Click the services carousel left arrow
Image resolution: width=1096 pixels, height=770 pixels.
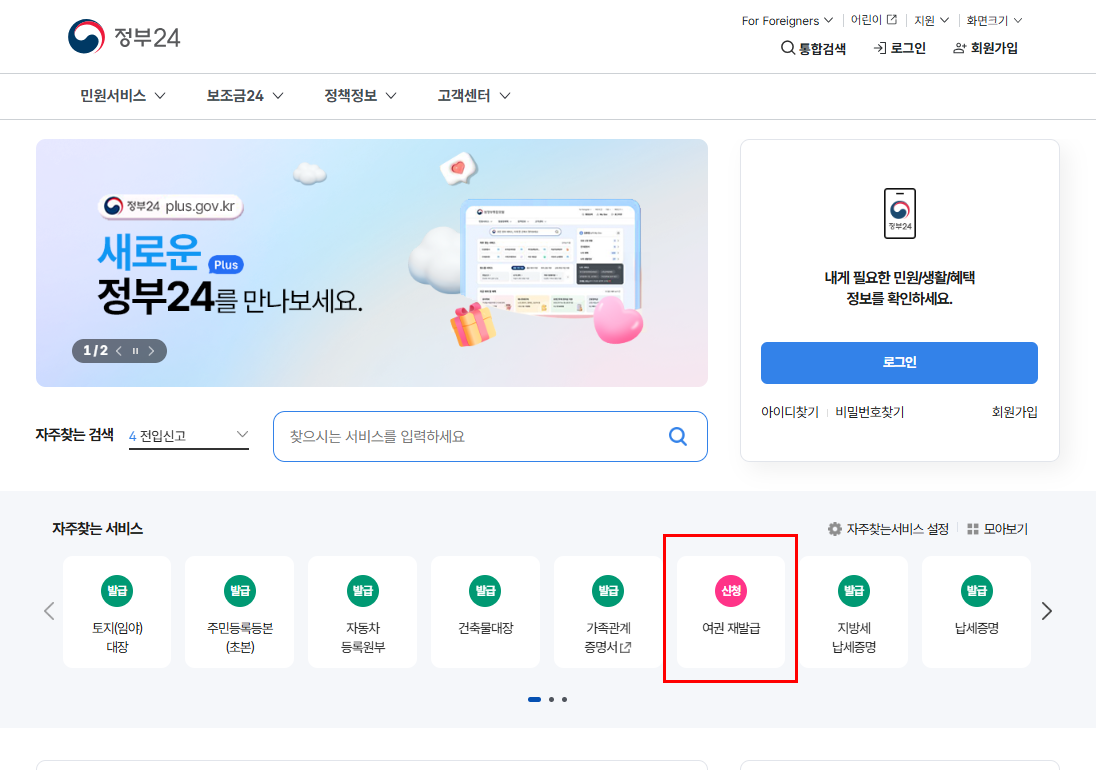point(49,611)
